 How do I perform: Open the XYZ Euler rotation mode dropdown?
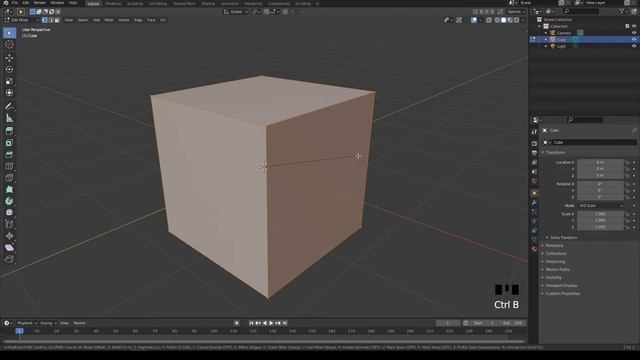[x=600, y=206]
